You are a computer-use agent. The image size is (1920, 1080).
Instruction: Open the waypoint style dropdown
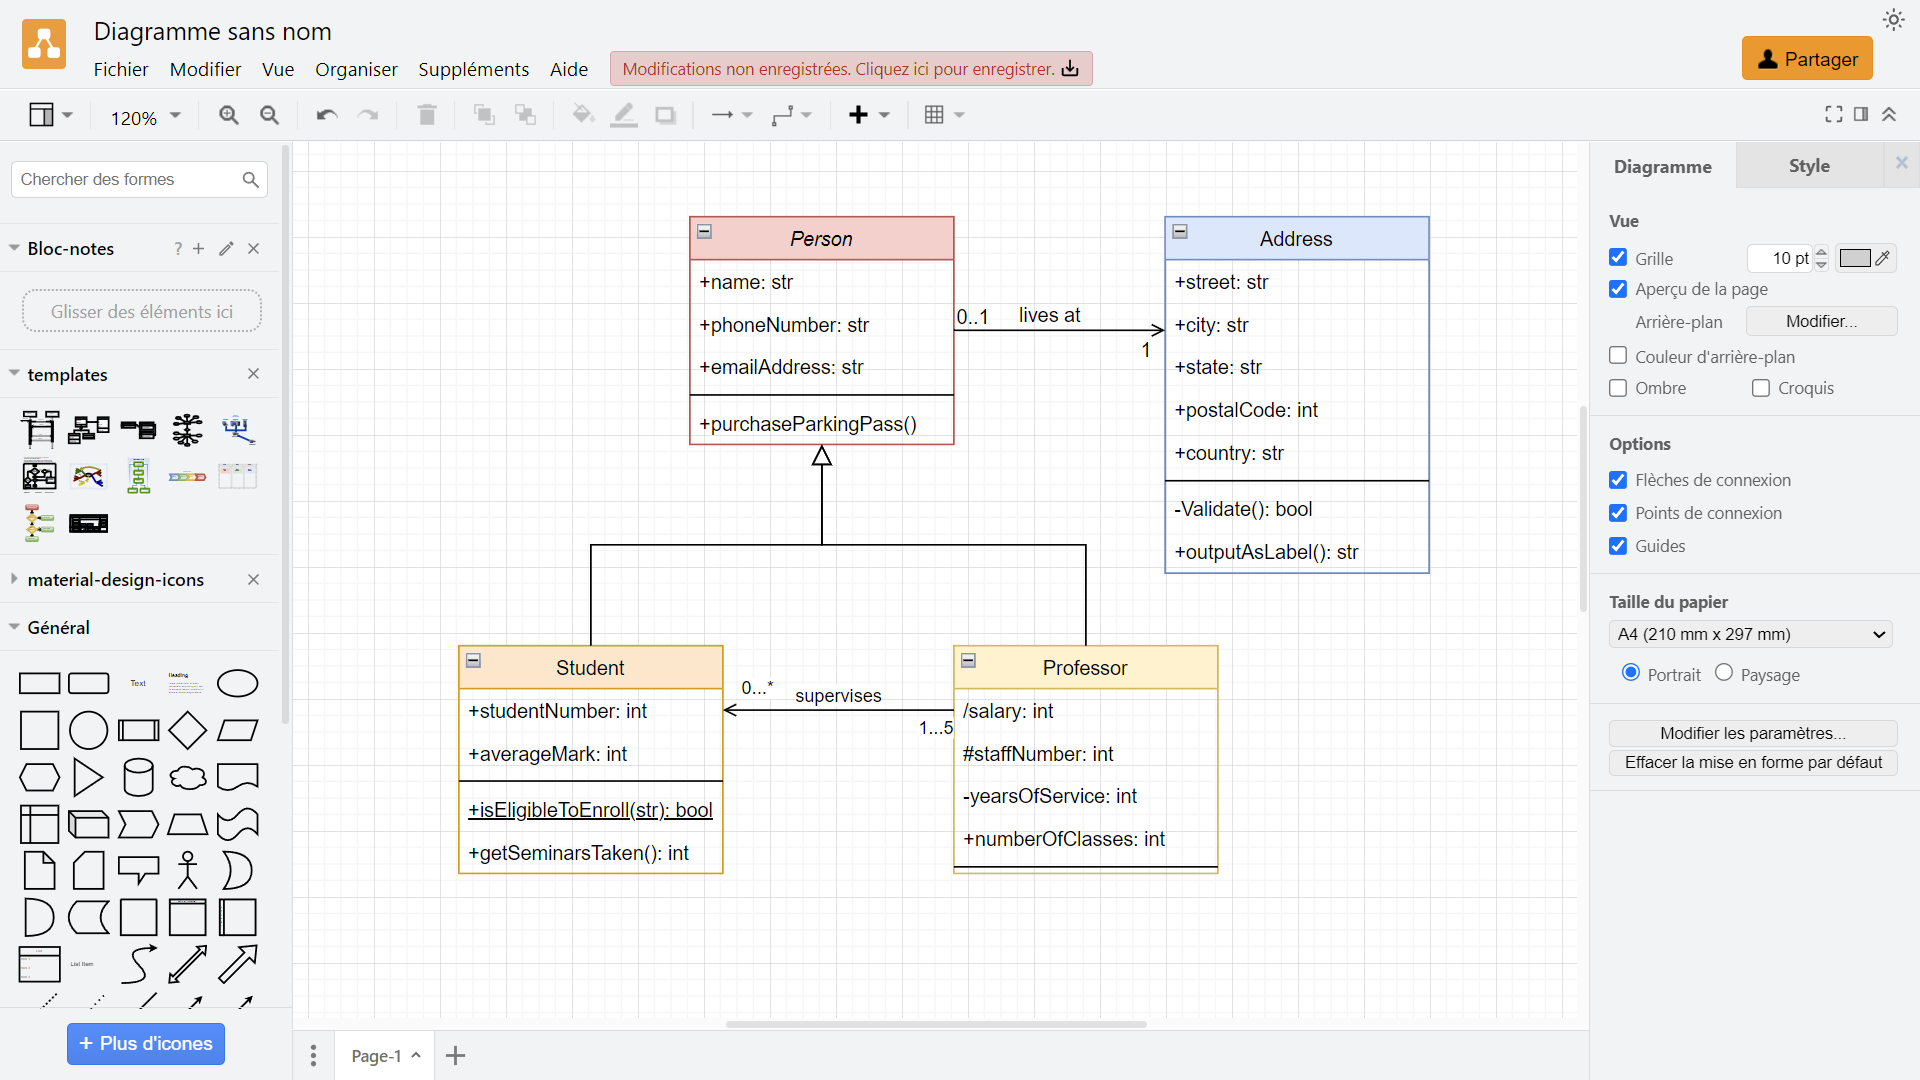791,115
